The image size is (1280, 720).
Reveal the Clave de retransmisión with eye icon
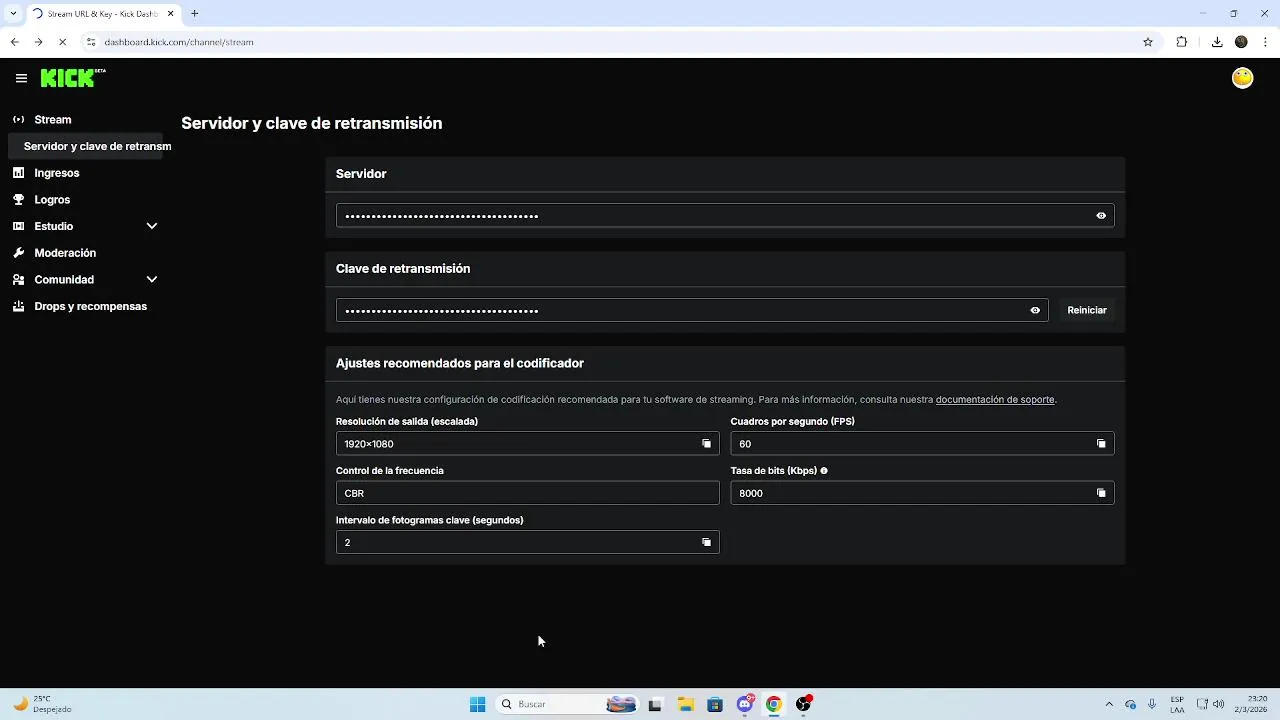[1035, 311]
